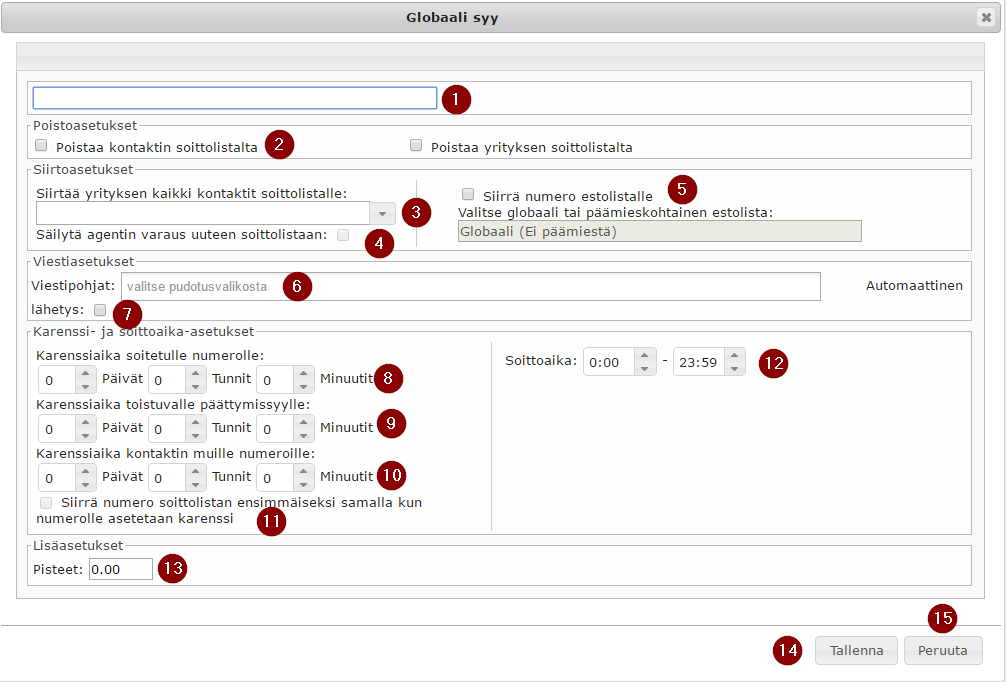This screenshot has height=682, width=1006.
Task: Click Minuutit value field for toistuvalle päättymissyylle
Action: [x=275, y=429]
